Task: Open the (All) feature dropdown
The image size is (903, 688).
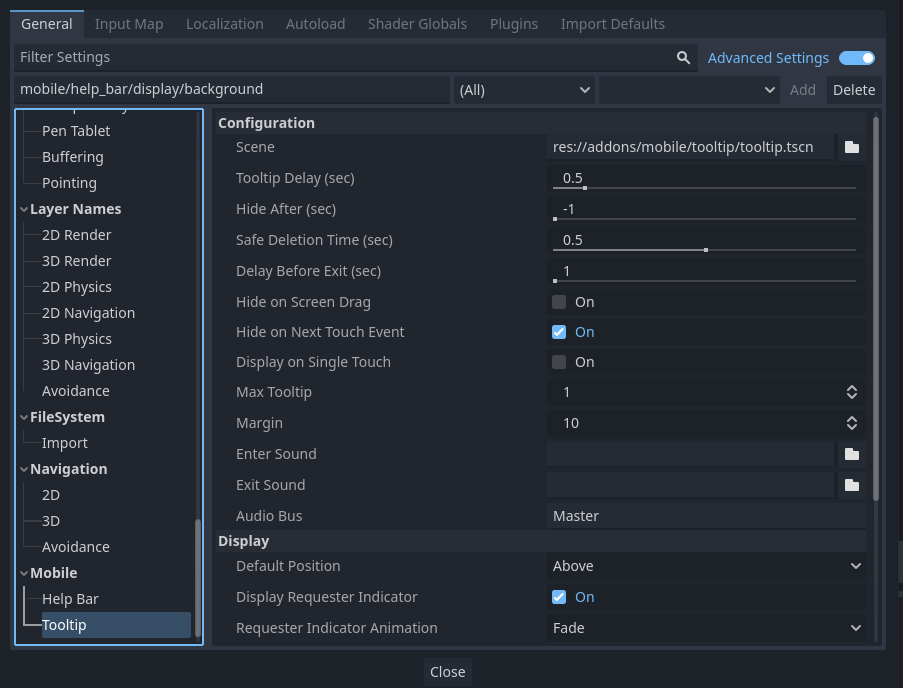Action: click(x=524, y=90)
